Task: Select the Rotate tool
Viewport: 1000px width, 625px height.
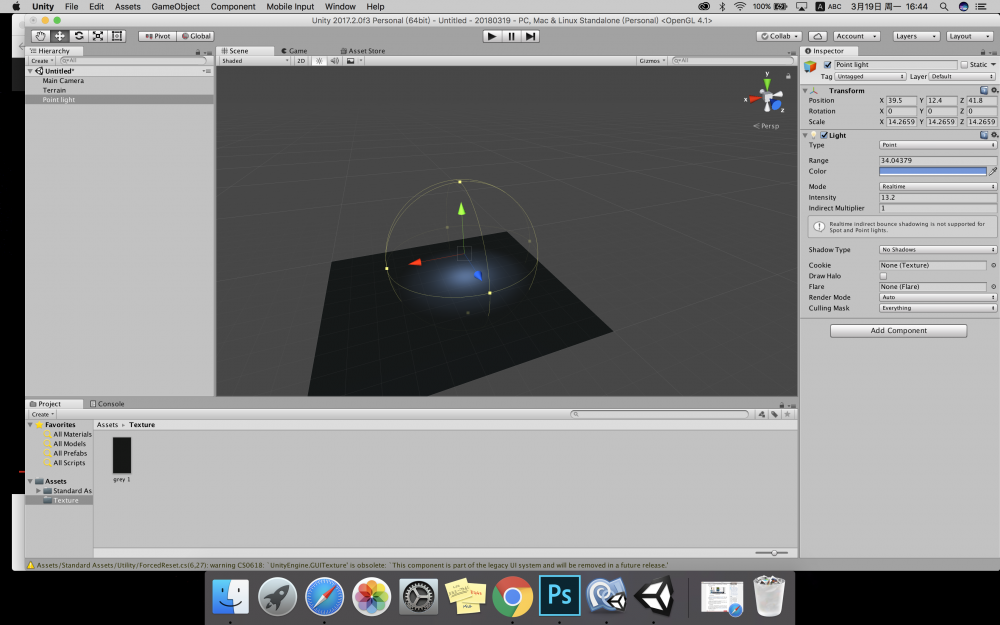Action: (79, 36)
